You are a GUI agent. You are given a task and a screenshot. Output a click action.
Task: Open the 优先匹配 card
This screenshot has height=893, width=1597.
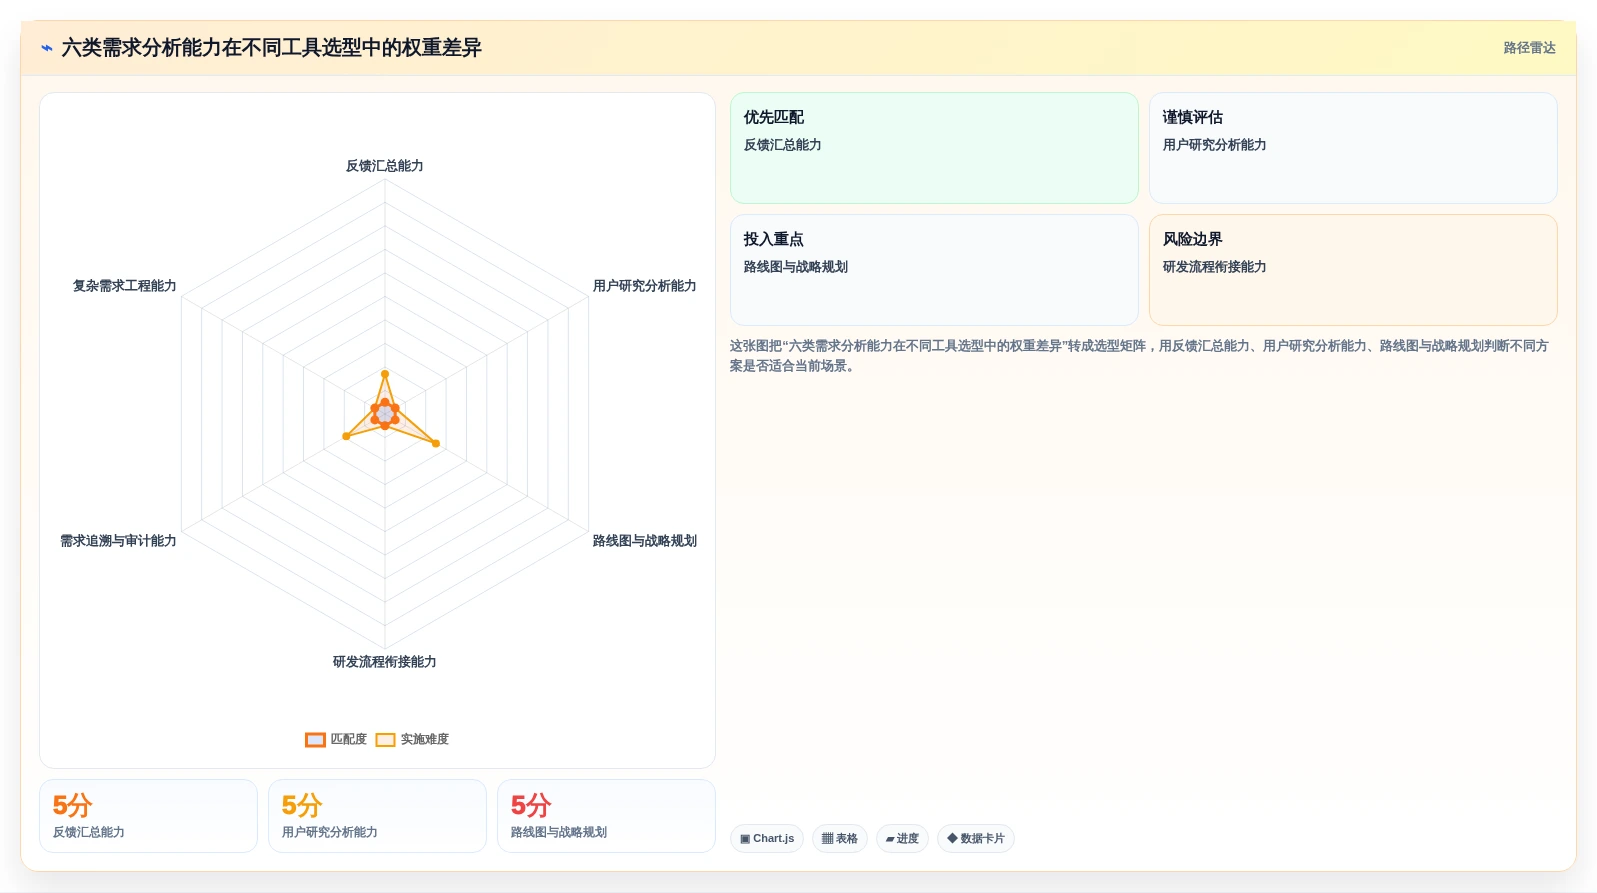[x=934, y=148]
